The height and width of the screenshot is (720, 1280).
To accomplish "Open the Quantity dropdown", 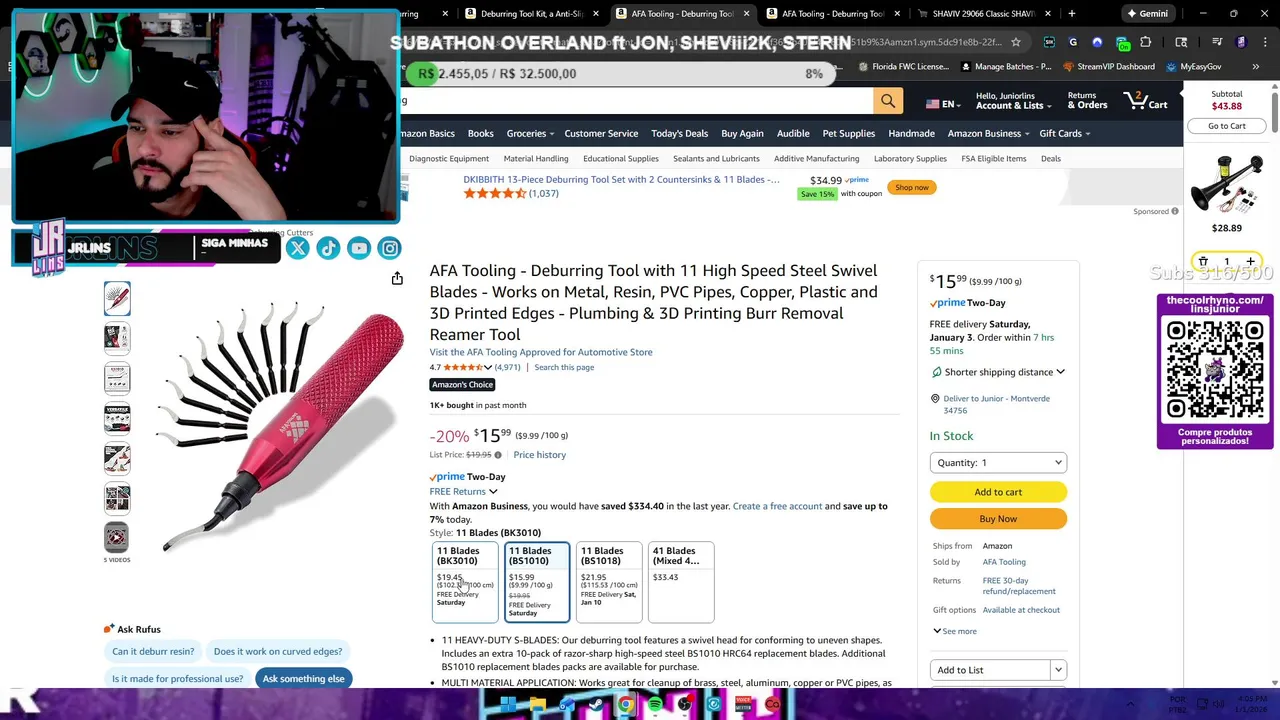I will (998, 462).
